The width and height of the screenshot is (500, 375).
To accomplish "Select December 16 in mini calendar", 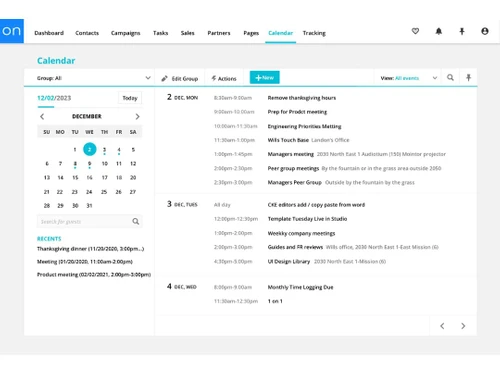I will pyautogui.click(x=89, y=178).
